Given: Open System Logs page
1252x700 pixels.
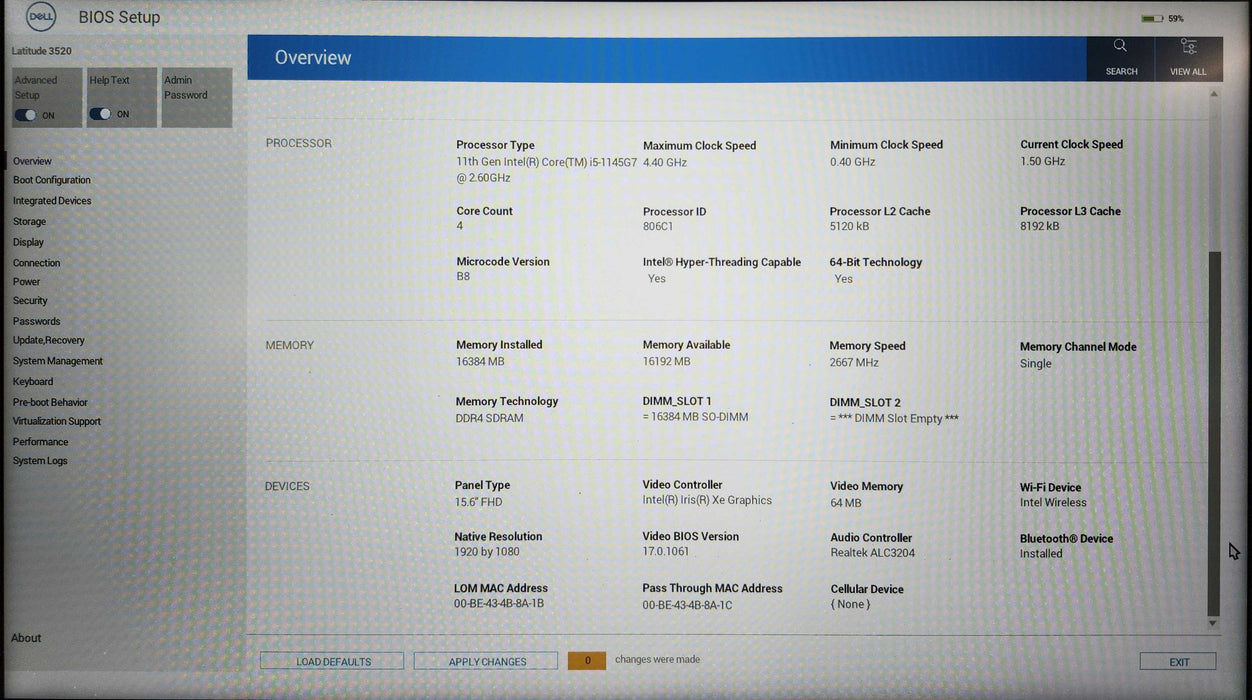Looking at the screenshot, I should [x=40, y=461].
